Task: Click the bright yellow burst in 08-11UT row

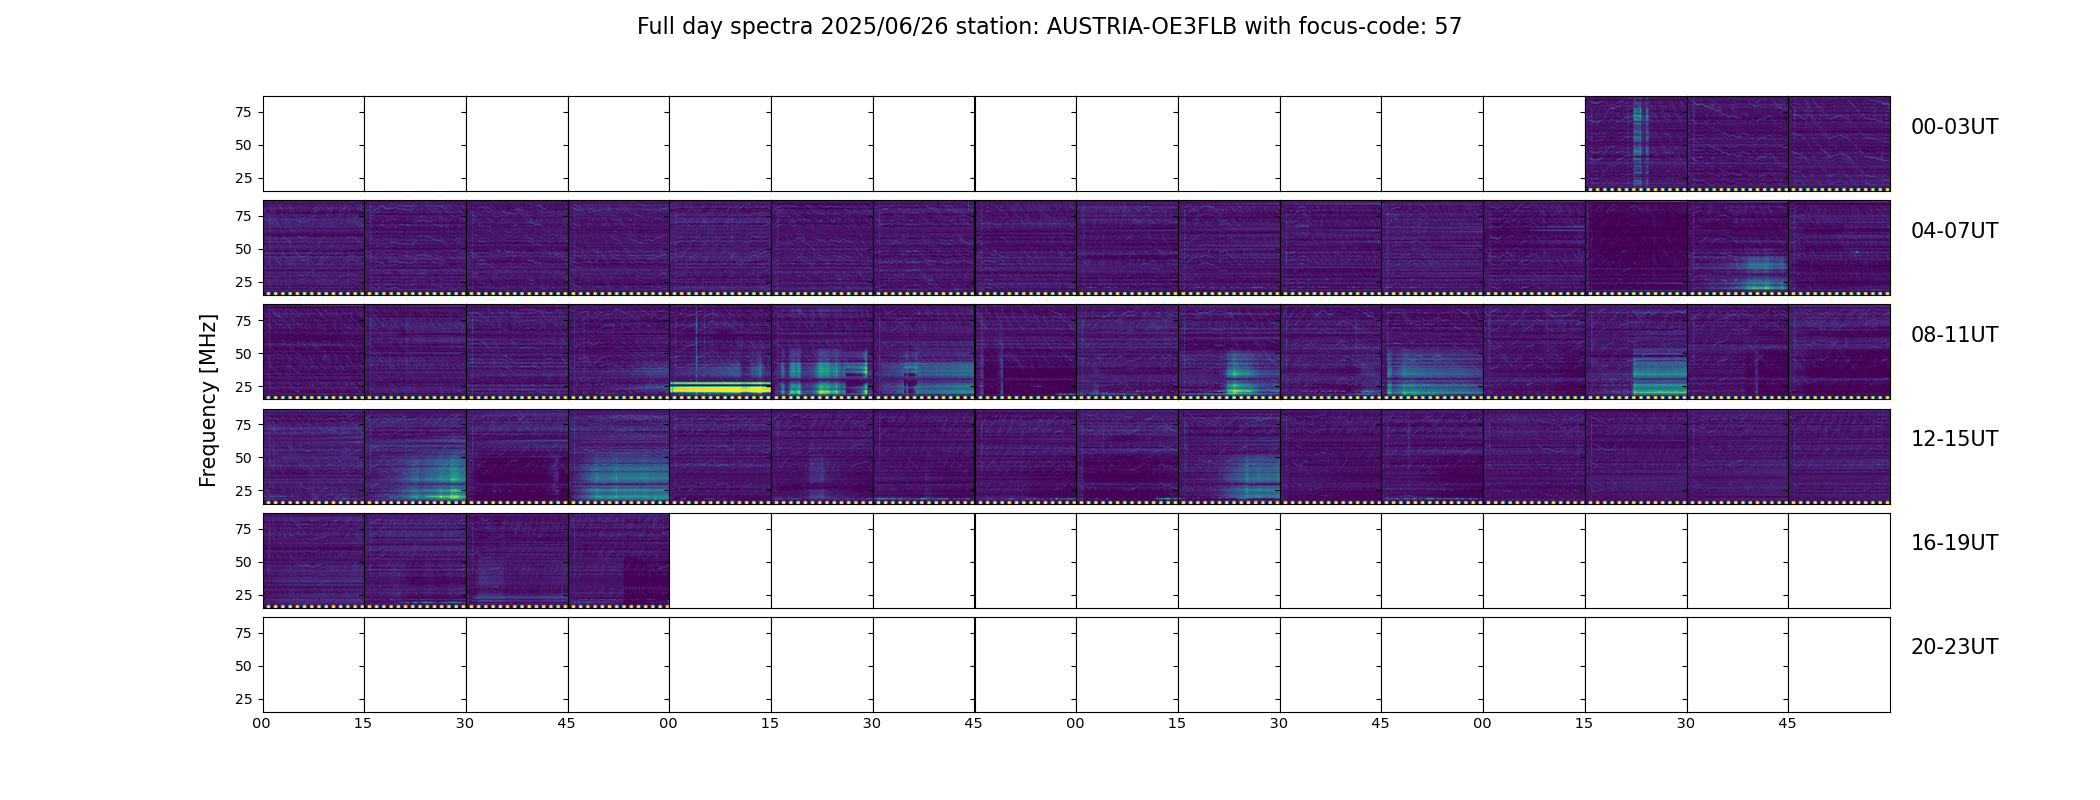Action: click(720, 387)
